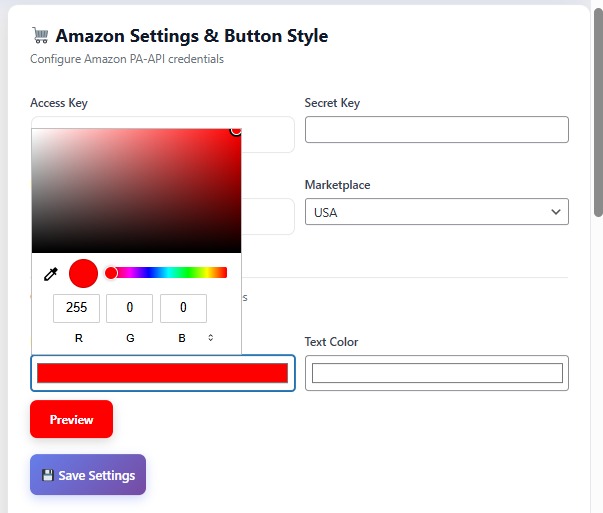Viewport: 603px width, 513px height.
Task: Click the saturation gradient color area
Action: pos(137,191)
